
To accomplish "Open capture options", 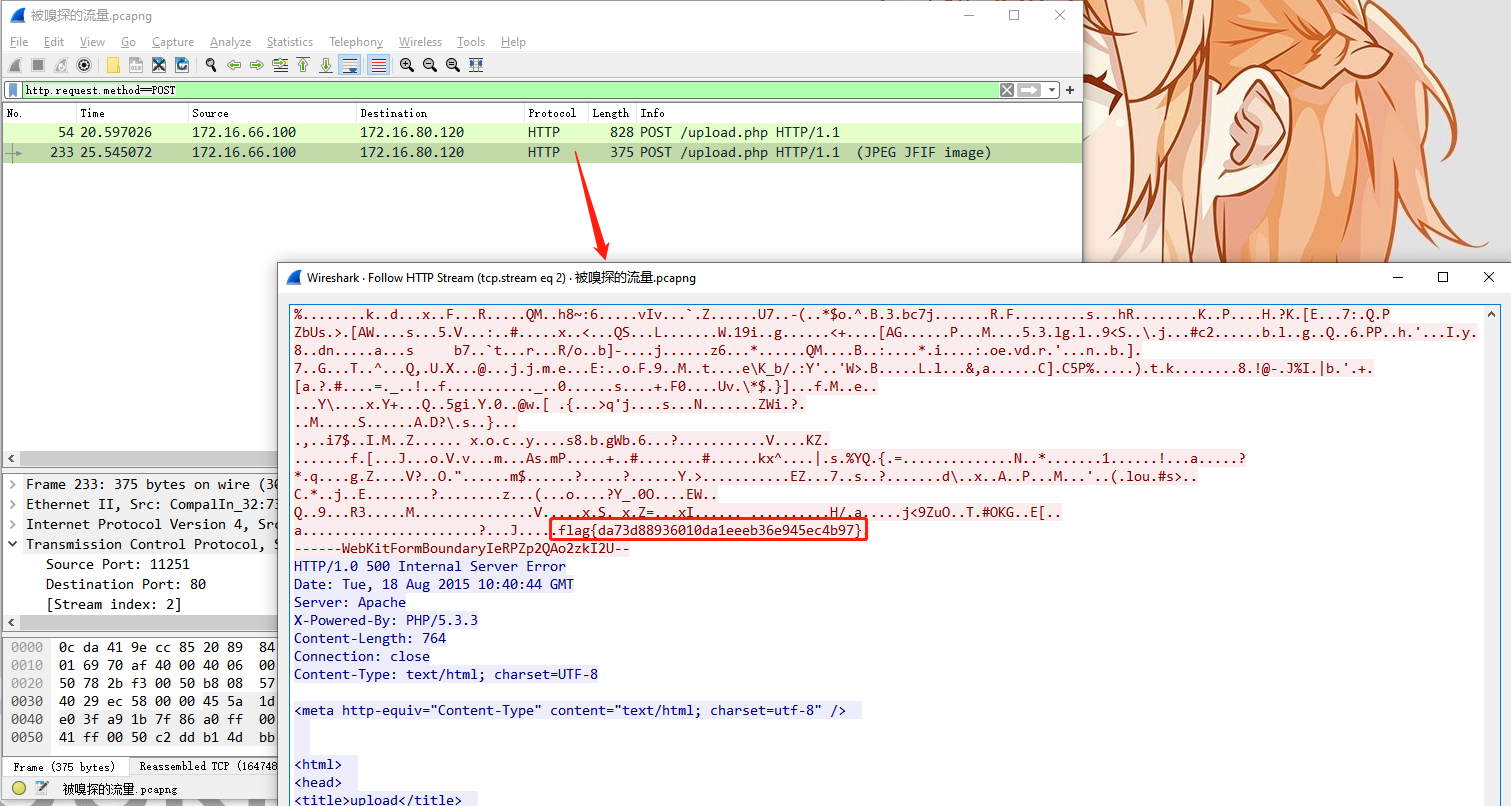I will (83, 65).
